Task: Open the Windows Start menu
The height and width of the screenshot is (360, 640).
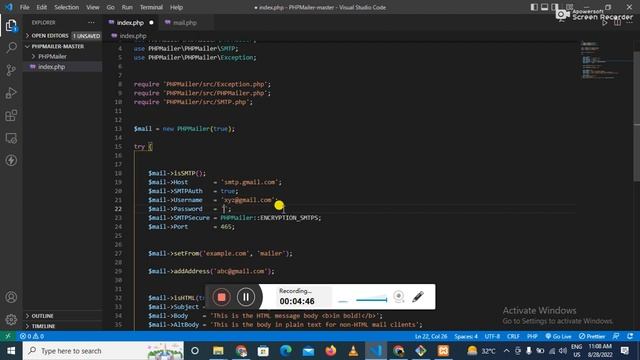Action: (x=11, y=351)
